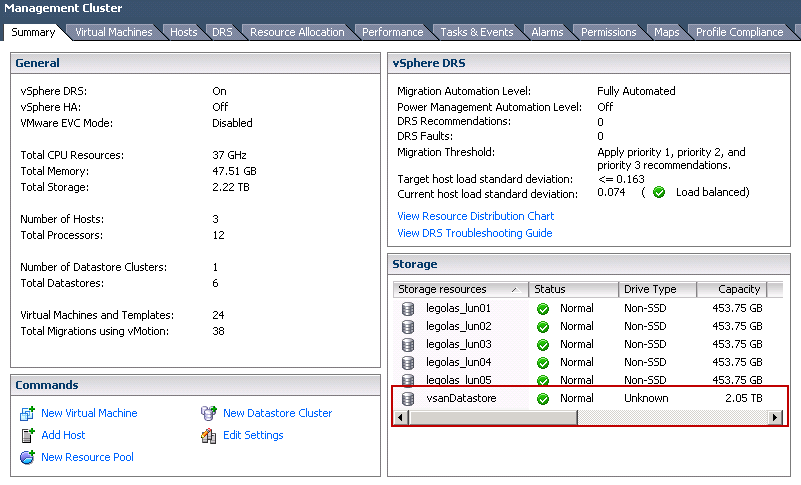Click the storage list scroll right arrow
The image size is (801, 485).
(775, 417)
